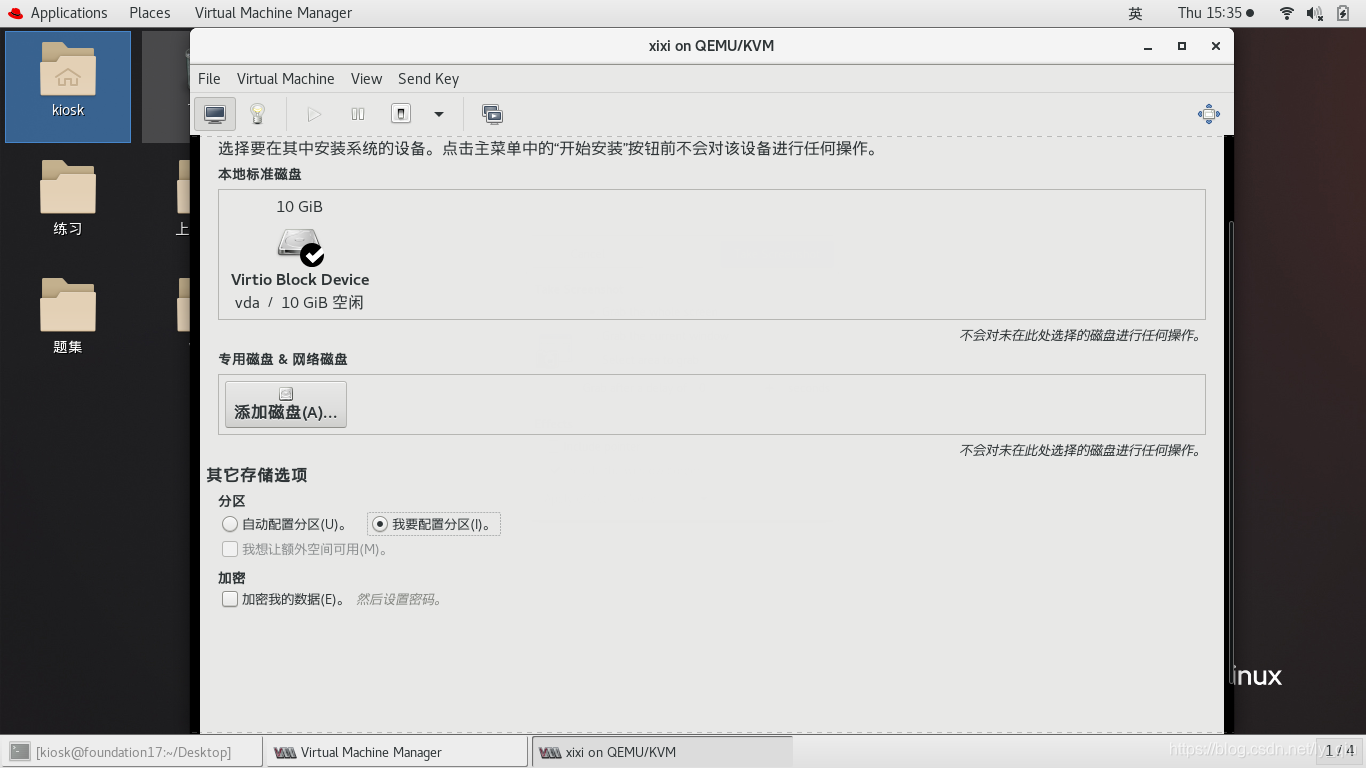Switch to Virtual Machine Manager taskbar entry

point(397,752)
